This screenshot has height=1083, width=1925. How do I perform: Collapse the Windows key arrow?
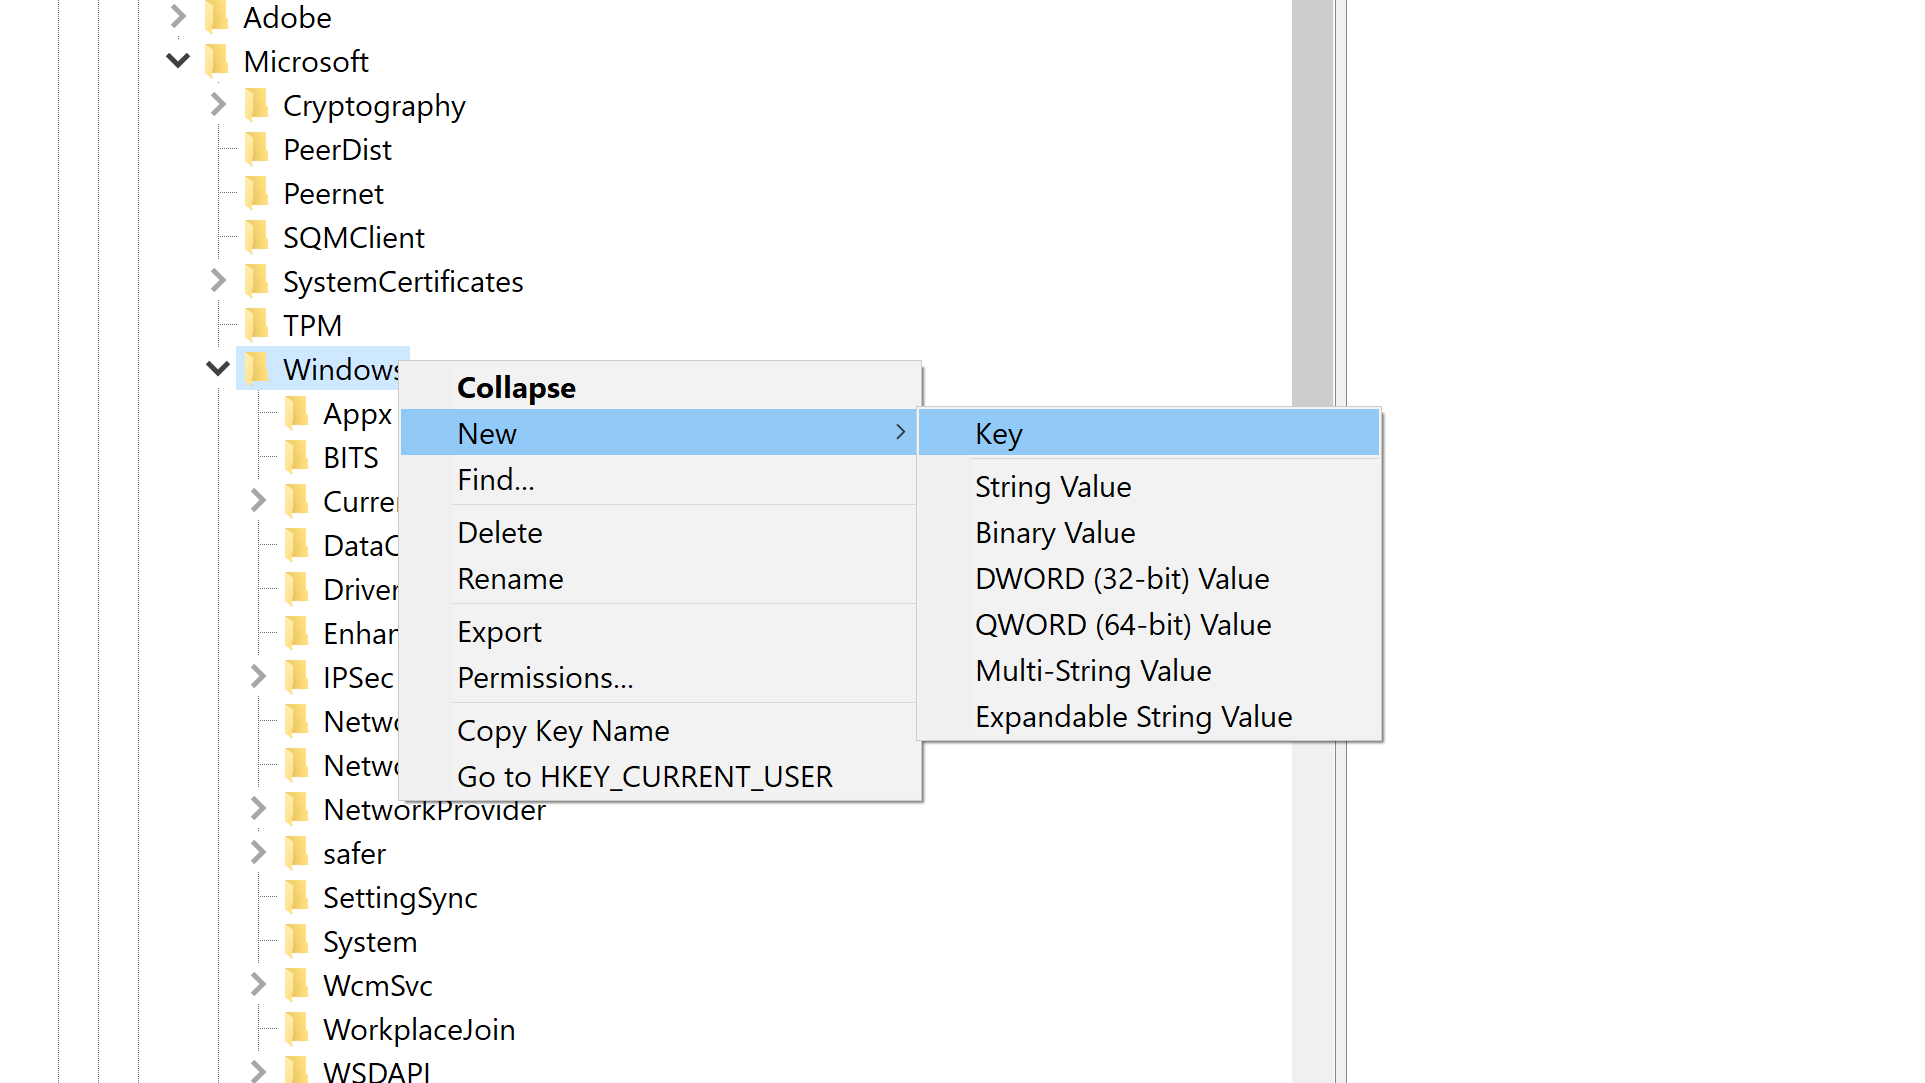click(218, 369)
